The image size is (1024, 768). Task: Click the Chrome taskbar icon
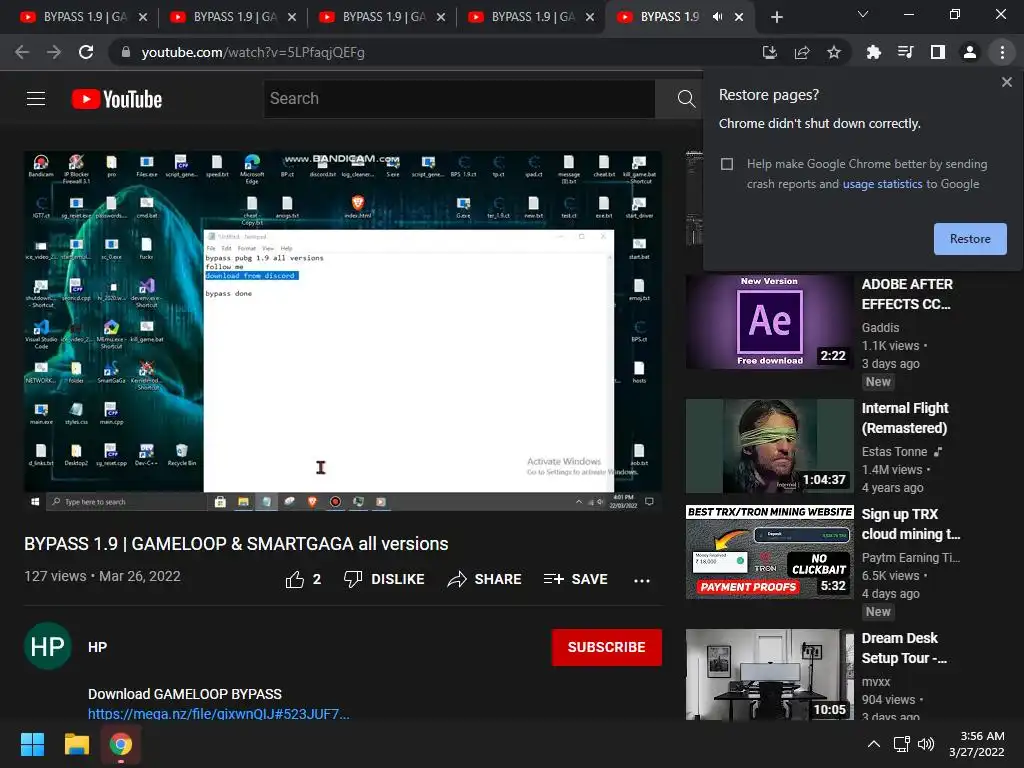coord(121,744)
